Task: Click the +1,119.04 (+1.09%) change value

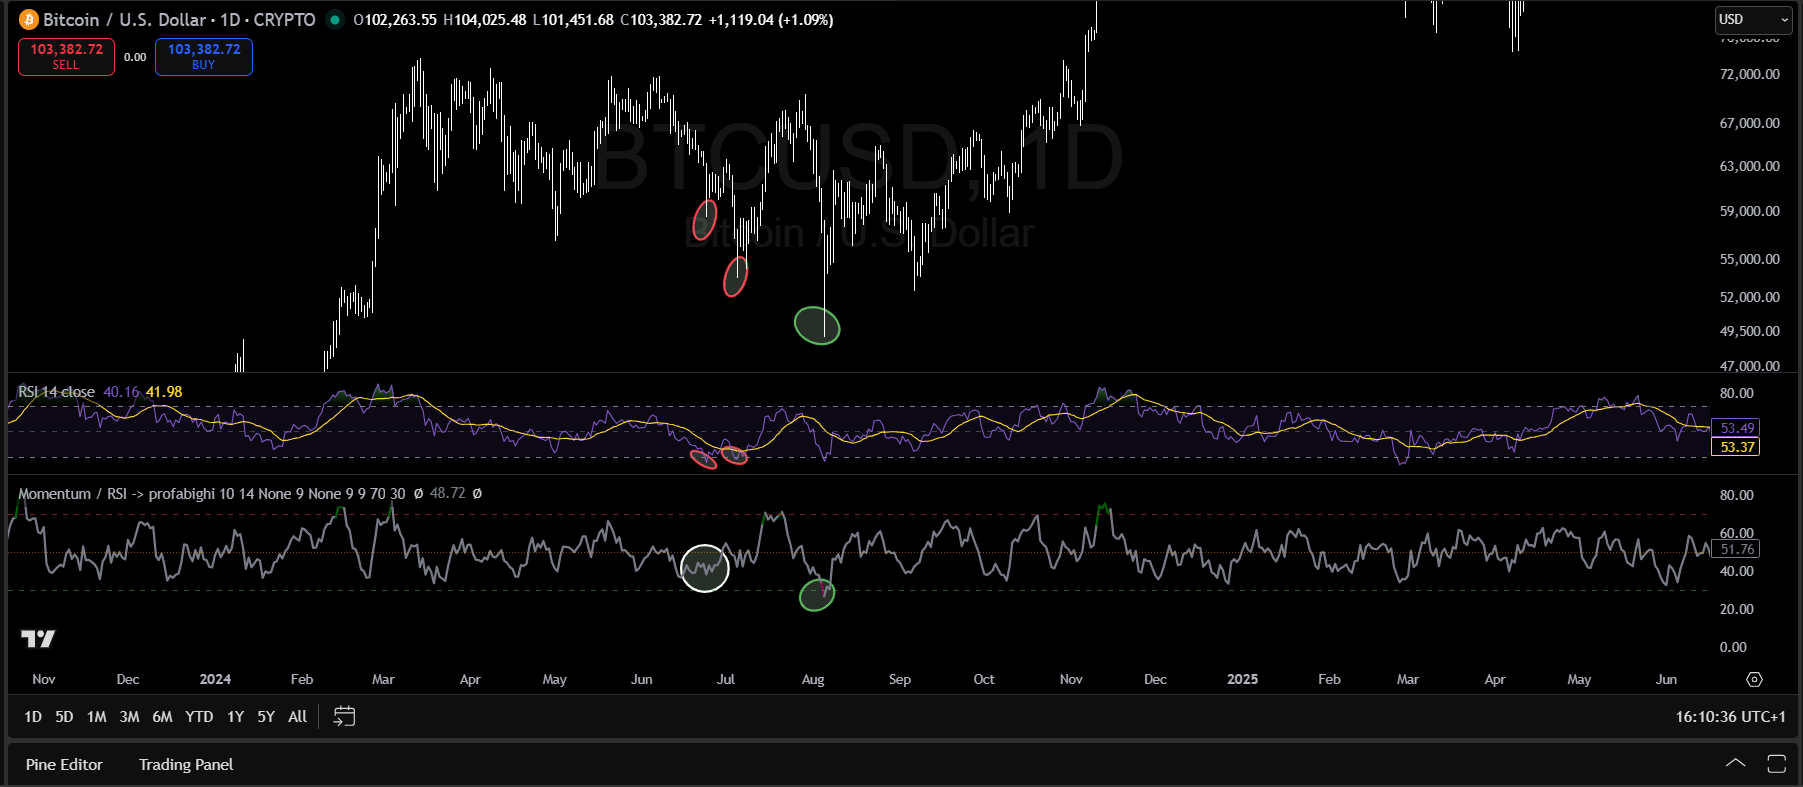Action: point(770,20)
